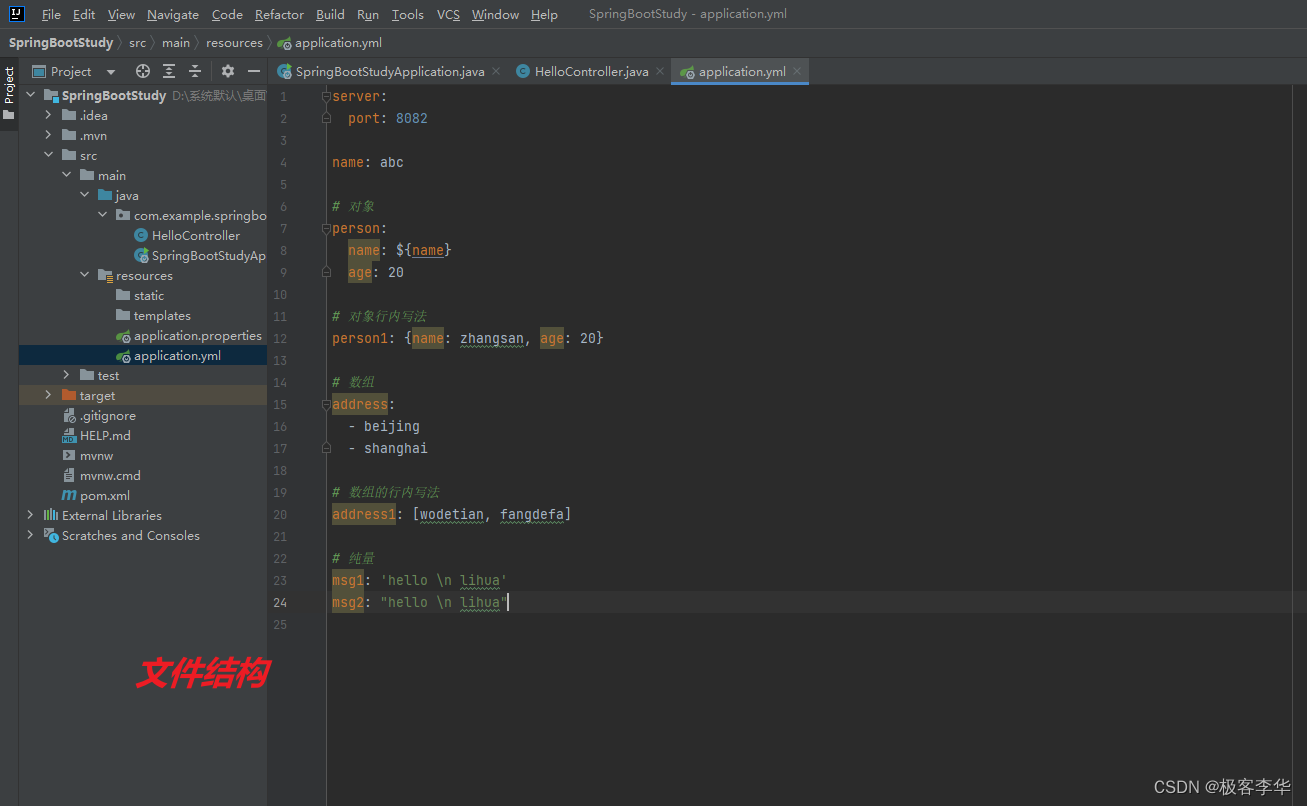This screenshot has height=806, width=1307.
Task: Click the HELP.md markdown icon
Action: click(x=69, y=436)
